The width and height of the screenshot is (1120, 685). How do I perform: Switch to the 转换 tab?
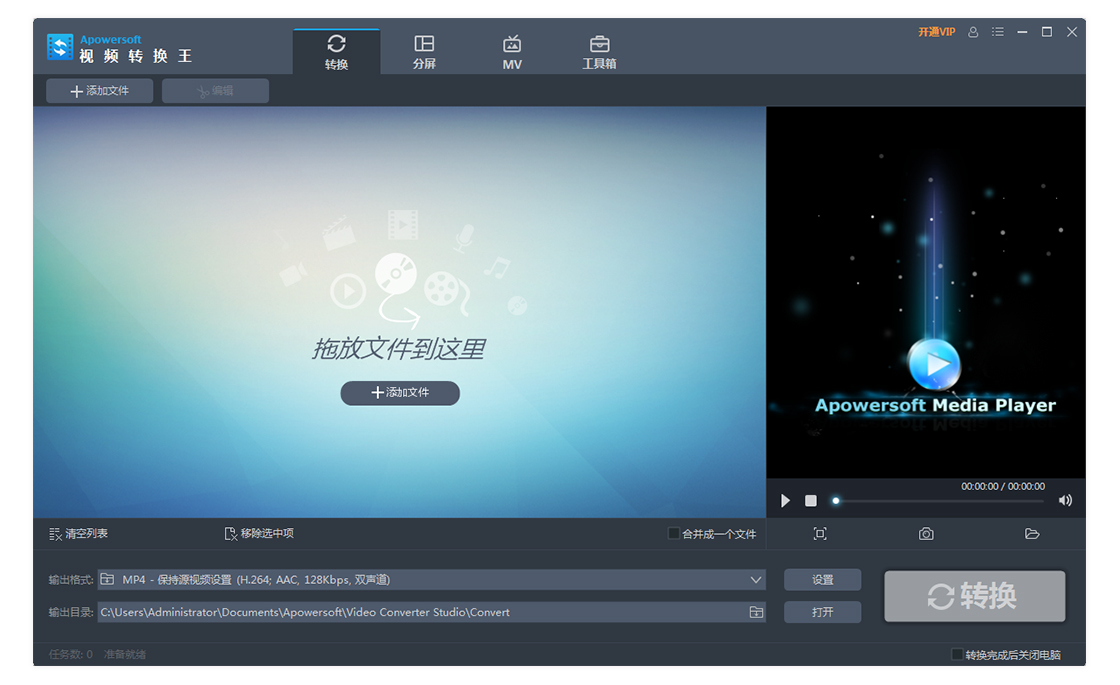point(336,51)
